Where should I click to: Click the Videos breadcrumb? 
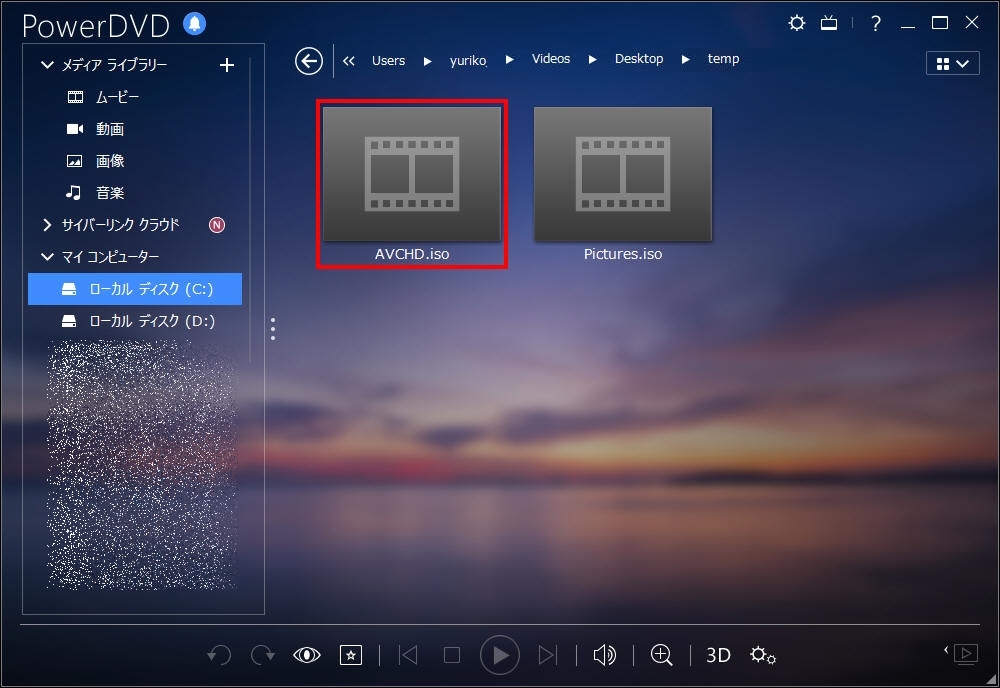coord(551,59)
